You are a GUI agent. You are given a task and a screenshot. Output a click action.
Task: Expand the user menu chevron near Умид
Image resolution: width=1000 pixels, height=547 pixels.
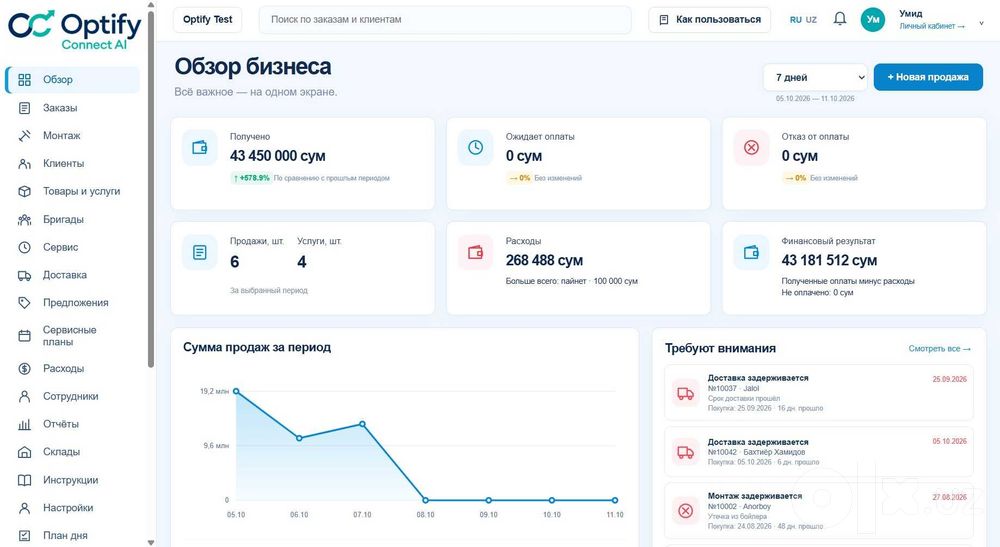tap(981, 24)
